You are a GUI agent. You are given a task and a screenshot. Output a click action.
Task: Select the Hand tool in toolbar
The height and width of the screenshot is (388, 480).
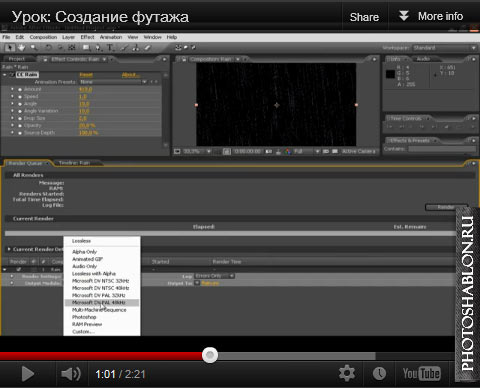pos(22,48)
